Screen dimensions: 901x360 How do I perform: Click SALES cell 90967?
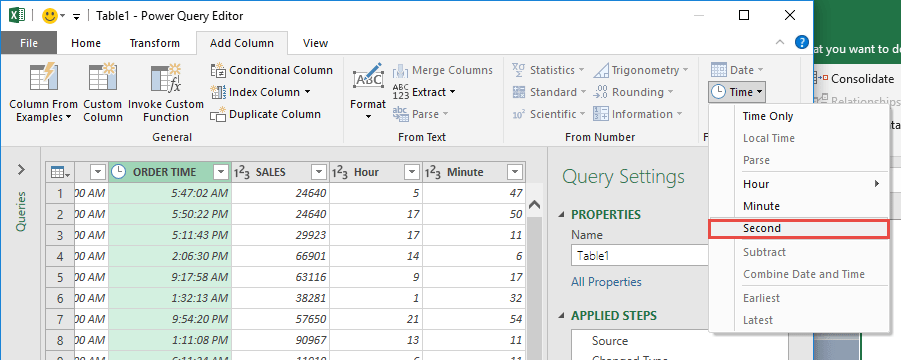tap(280, 341)
